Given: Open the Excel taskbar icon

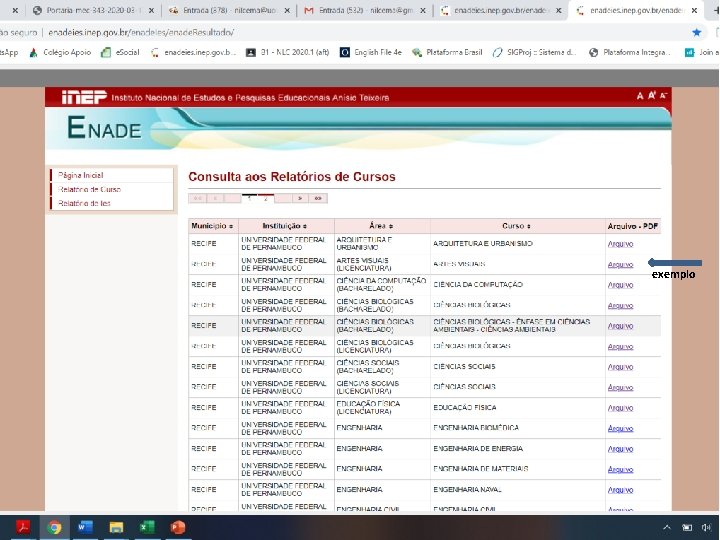Looking at the screenshot, I should click(147, 527).
